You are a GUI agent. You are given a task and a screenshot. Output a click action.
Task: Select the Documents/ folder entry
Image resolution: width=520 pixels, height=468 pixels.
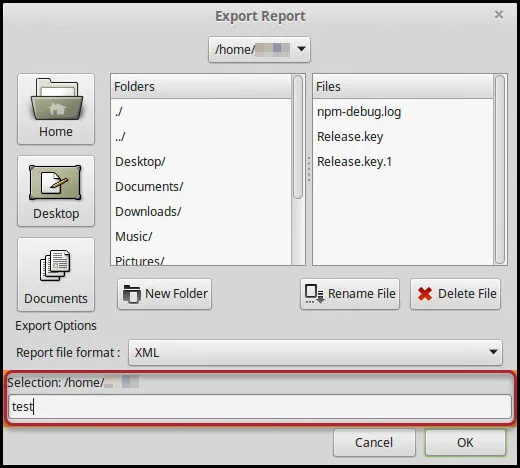tap(201, 187)
